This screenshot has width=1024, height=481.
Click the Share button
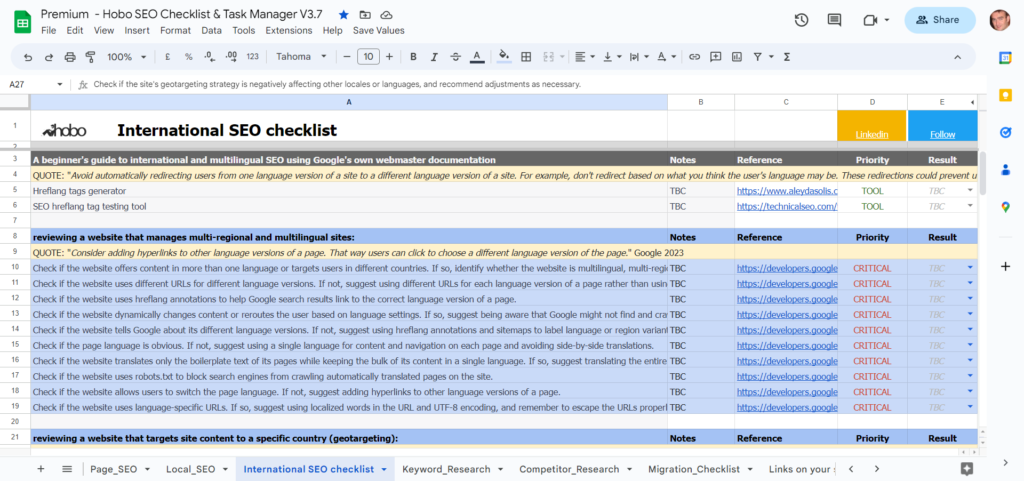tap(940, 20)
